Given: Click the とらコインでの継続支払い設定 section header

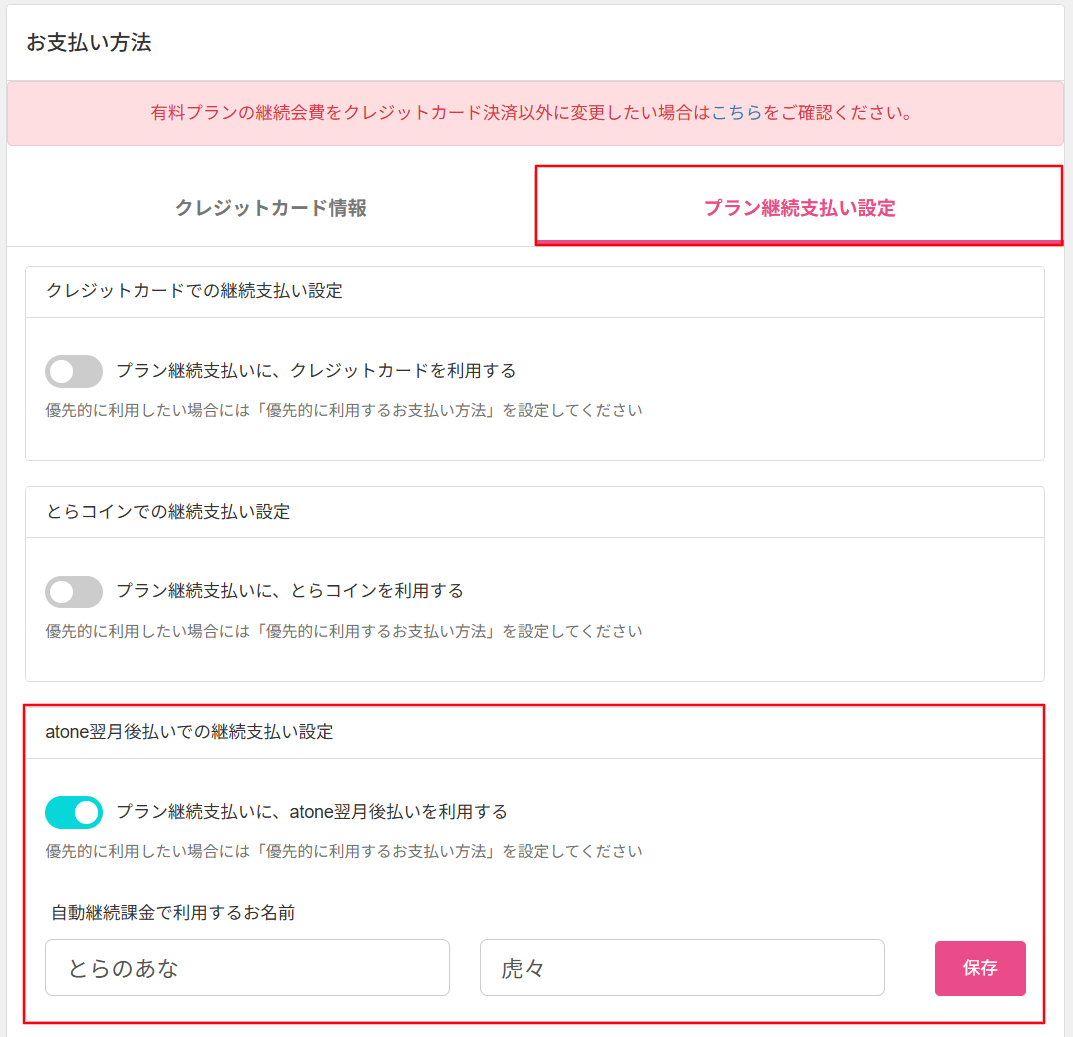Looking at the screenshot, I should 168,512.
